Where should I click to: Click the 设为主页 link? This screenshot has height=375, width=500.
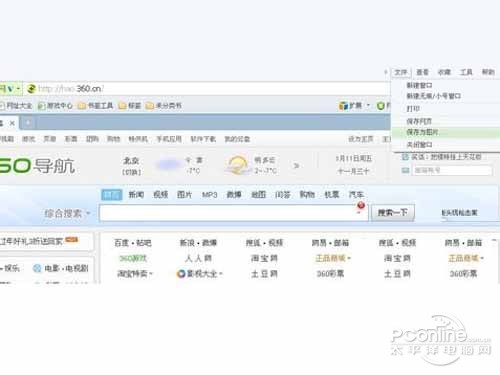361,139
